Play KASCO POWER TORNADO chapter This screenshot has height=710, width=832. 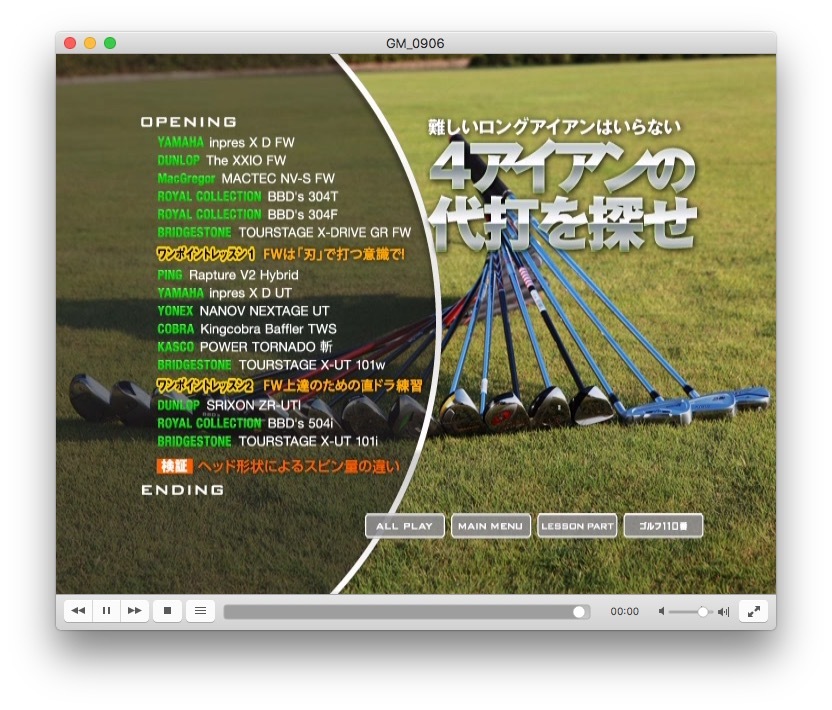245,347
